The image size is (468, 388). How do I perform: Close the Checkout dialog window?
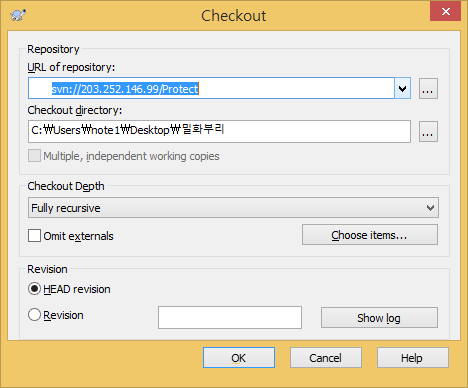click(x=445, y=12)
